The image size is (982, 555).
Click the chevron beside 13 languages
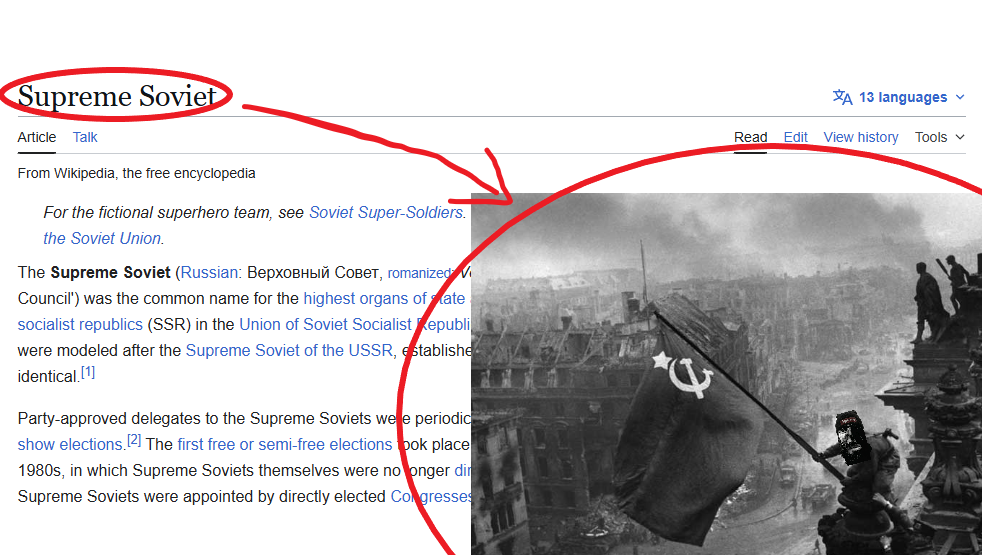point(960,97)
